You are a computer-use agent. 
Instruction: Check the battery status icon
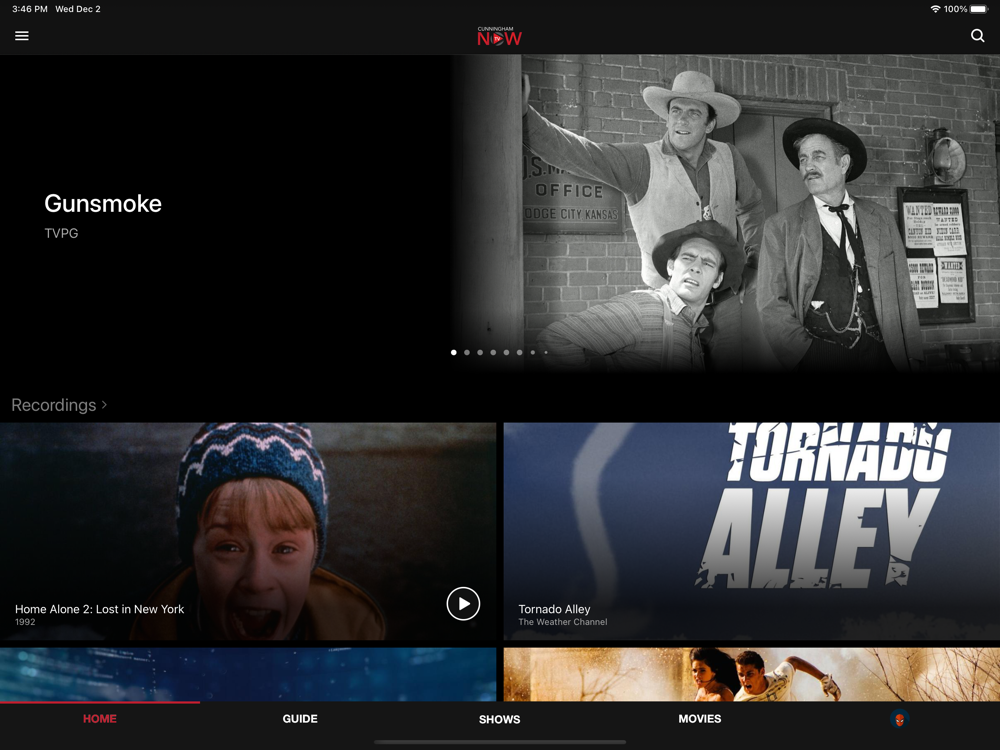(x=978, y=9)
